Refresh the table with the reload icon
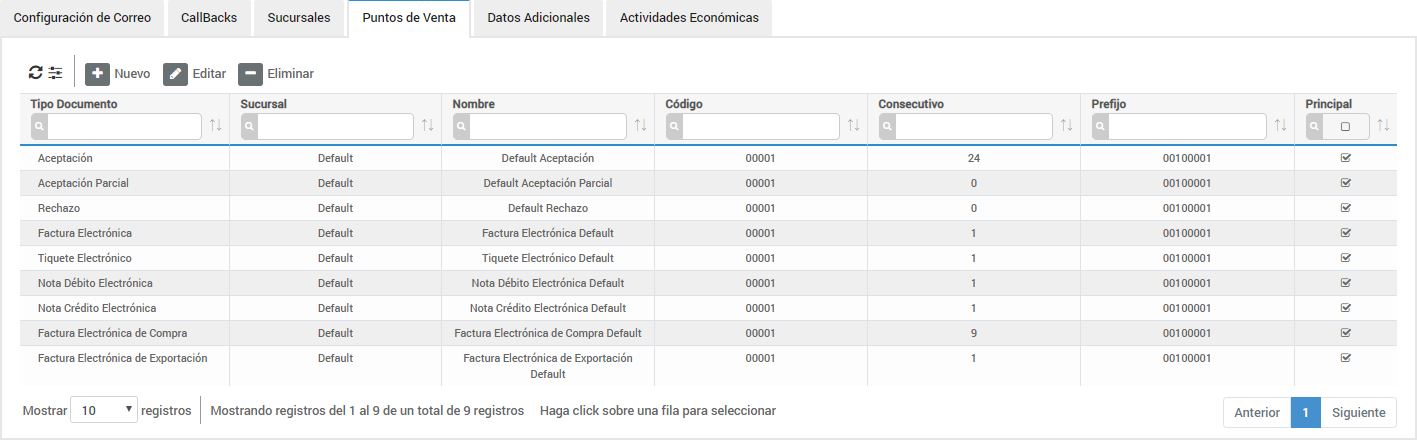Screen dimensions: 1417x440 [x=36, y=73]
